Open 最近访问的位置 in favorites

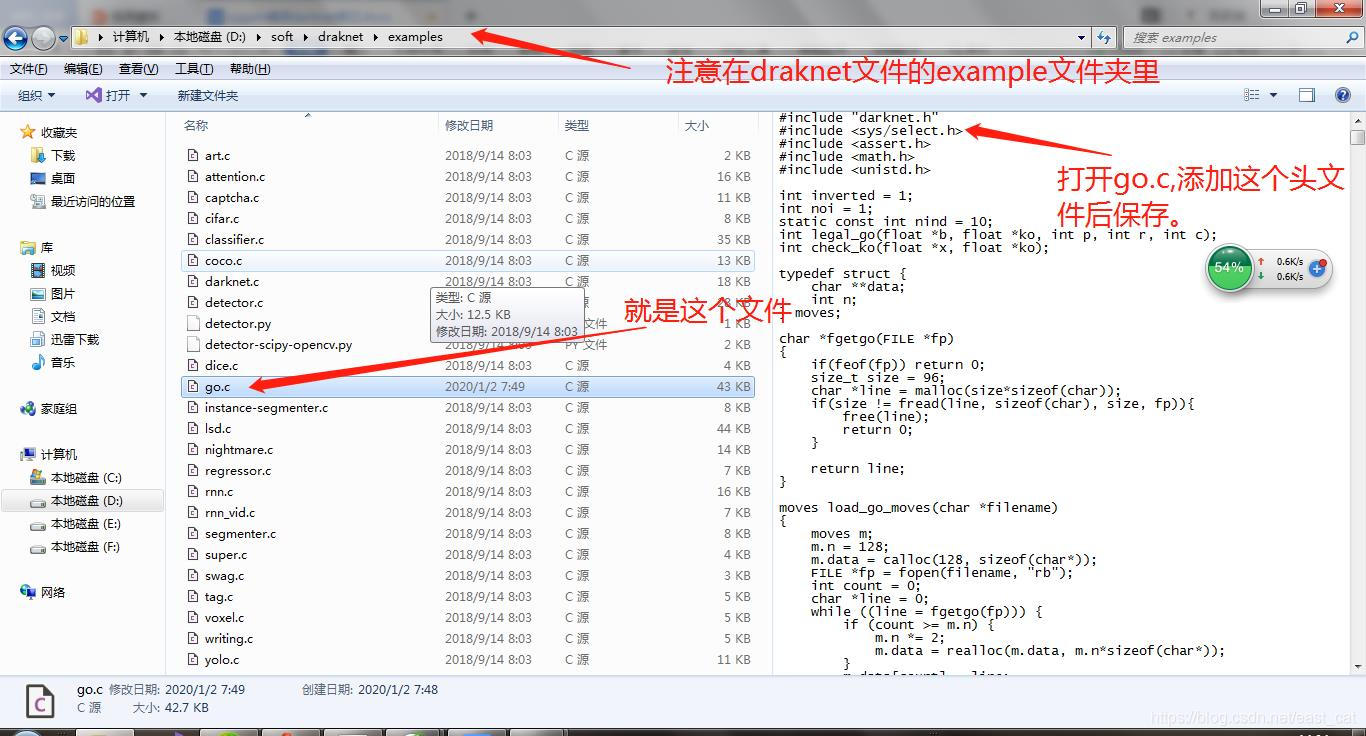point(92,201)
